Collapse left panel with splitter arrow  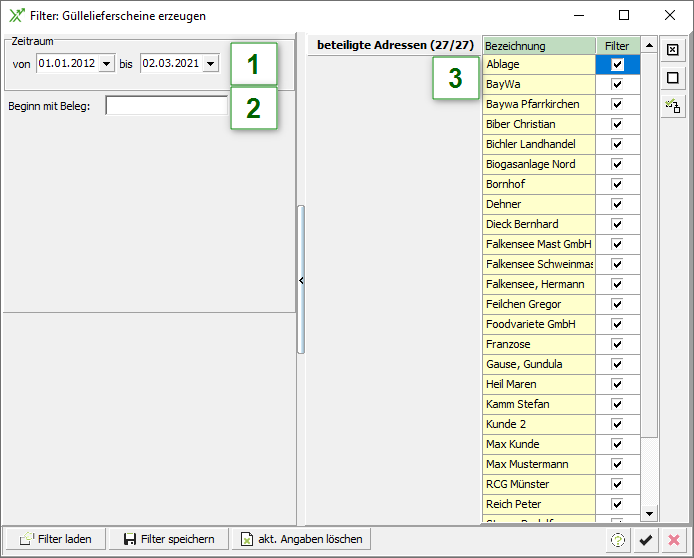click(301, 281)
